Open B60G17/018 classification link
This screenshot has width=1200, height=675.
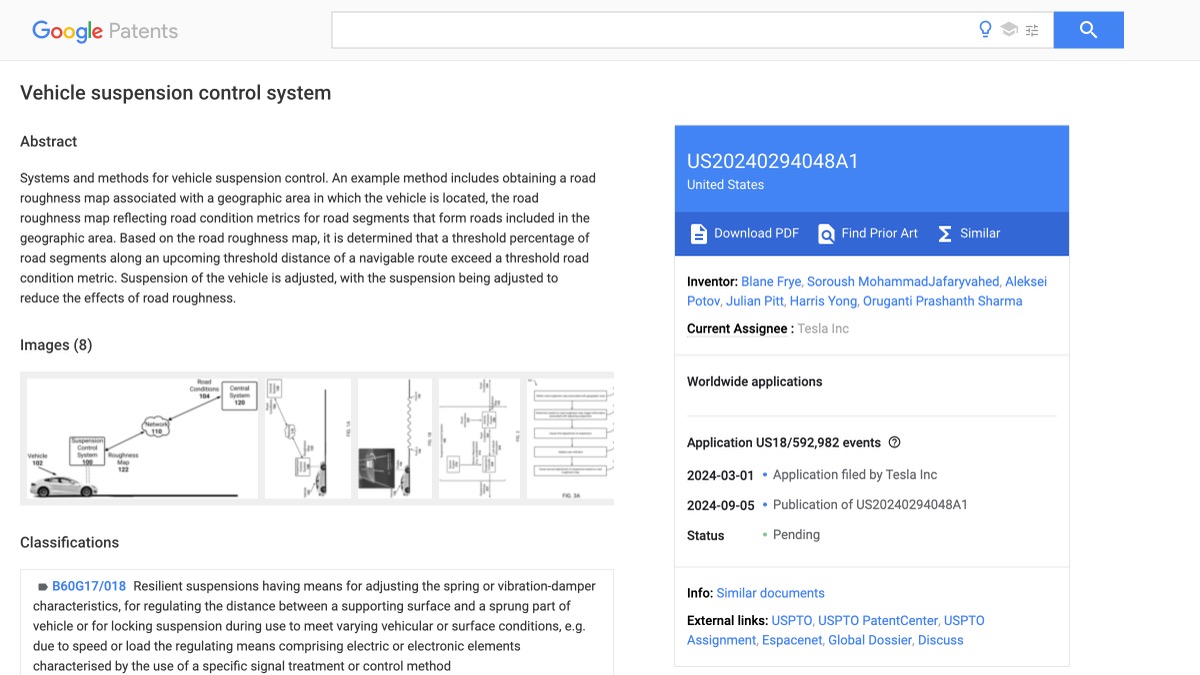[x=89, y=586]
